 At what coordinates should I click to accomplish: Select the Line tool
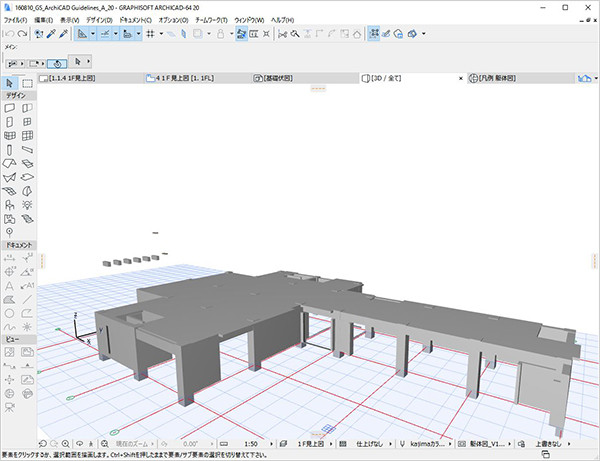(27, 300)
